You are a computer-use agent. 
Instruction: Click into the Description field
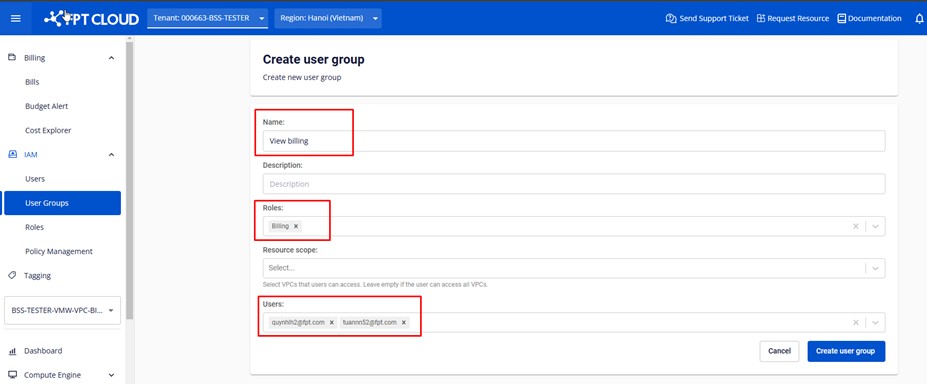click(x=574, y=184)
